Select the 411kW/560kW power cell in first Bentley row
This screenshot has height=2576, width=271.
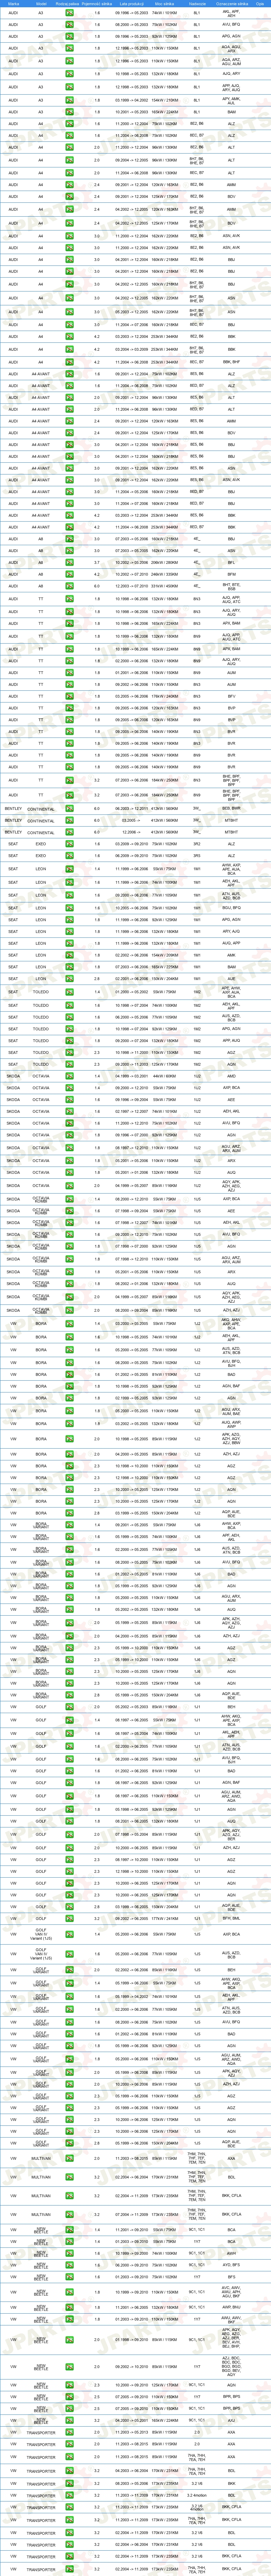pyautogui.click(x=164, y=808)
